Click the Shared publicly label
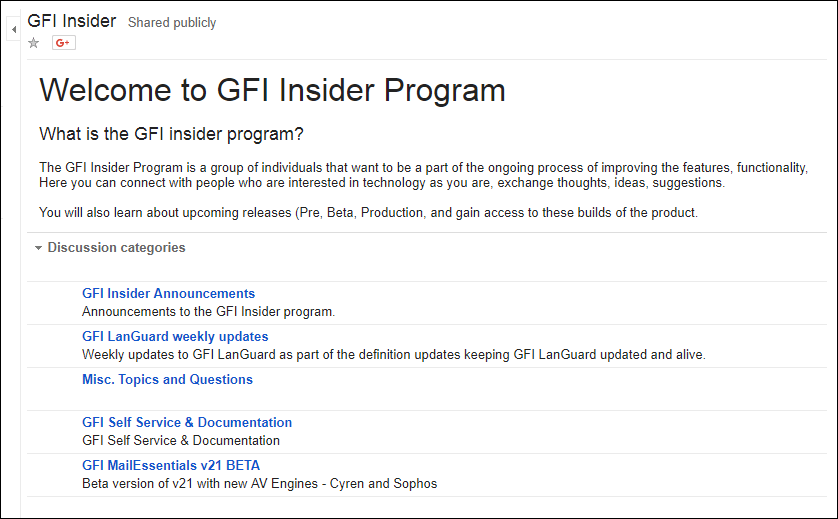This screenshot has height=519, width=838. (x=172, y=22)
